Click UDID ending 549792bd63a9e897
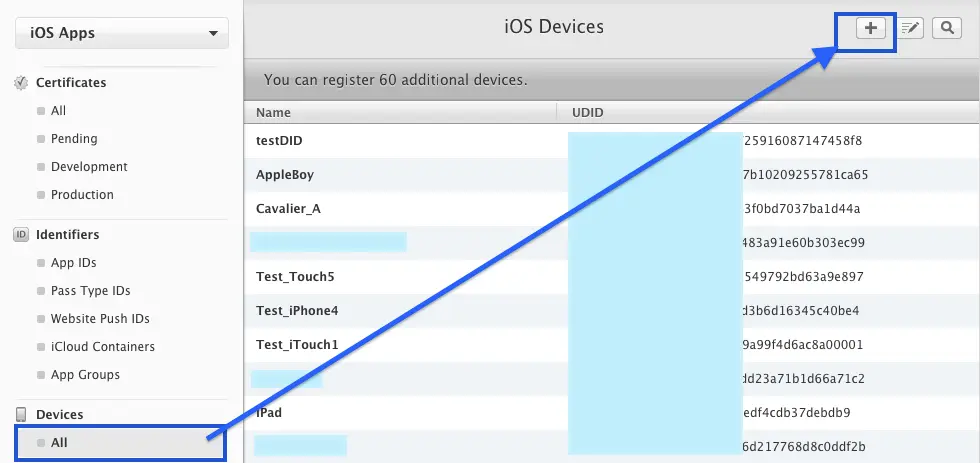The image size is (980, 463). [803, 277]
